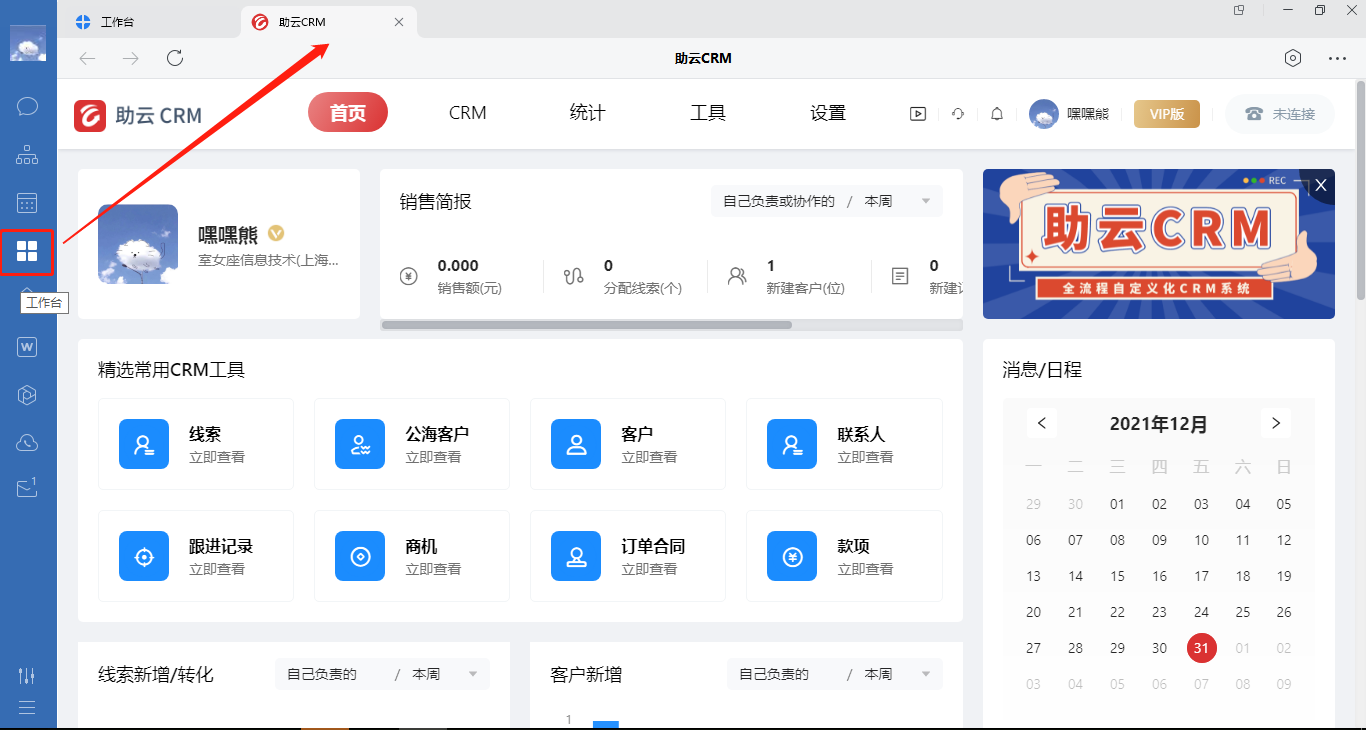Open the 公海客户 tool icon
Image resolution: width=1366 pixels, height=730 pixels.
(360, 444)
